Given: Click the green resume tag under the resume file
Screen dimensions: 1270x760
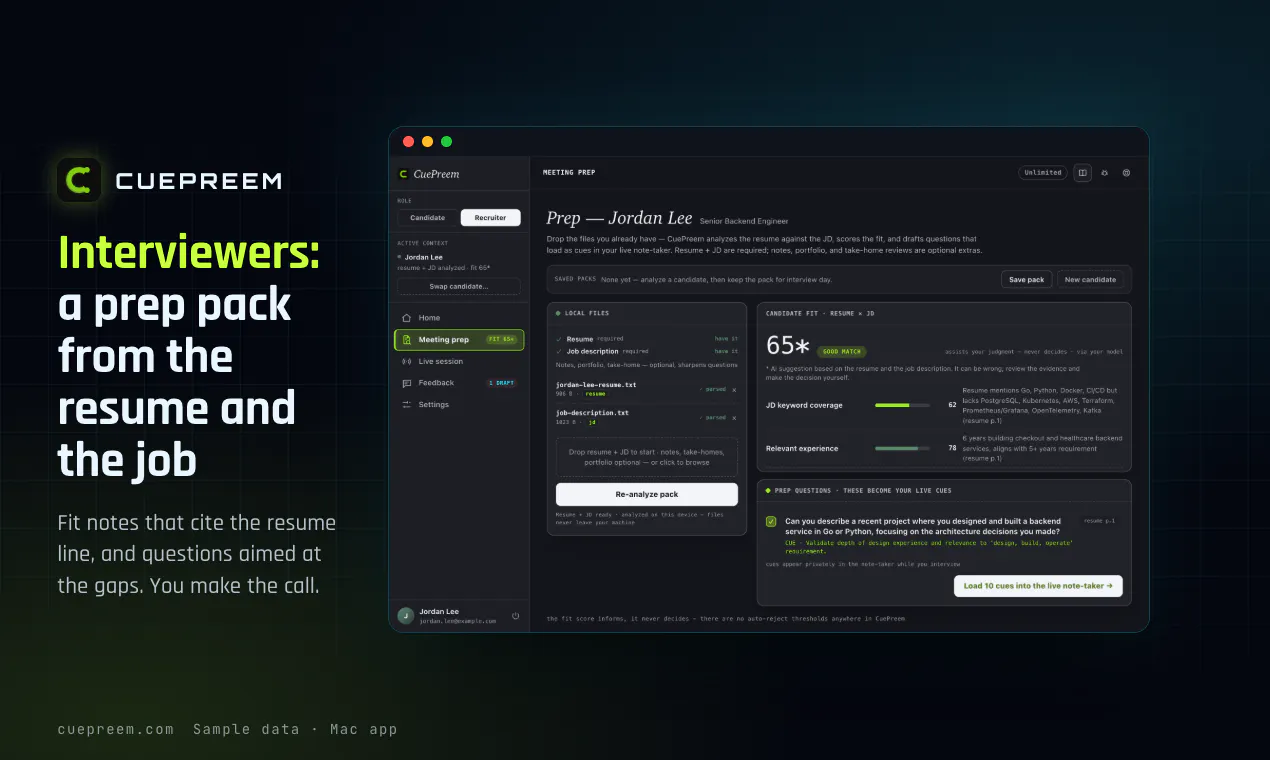Looking at the screenshot, I should [595, 395].
